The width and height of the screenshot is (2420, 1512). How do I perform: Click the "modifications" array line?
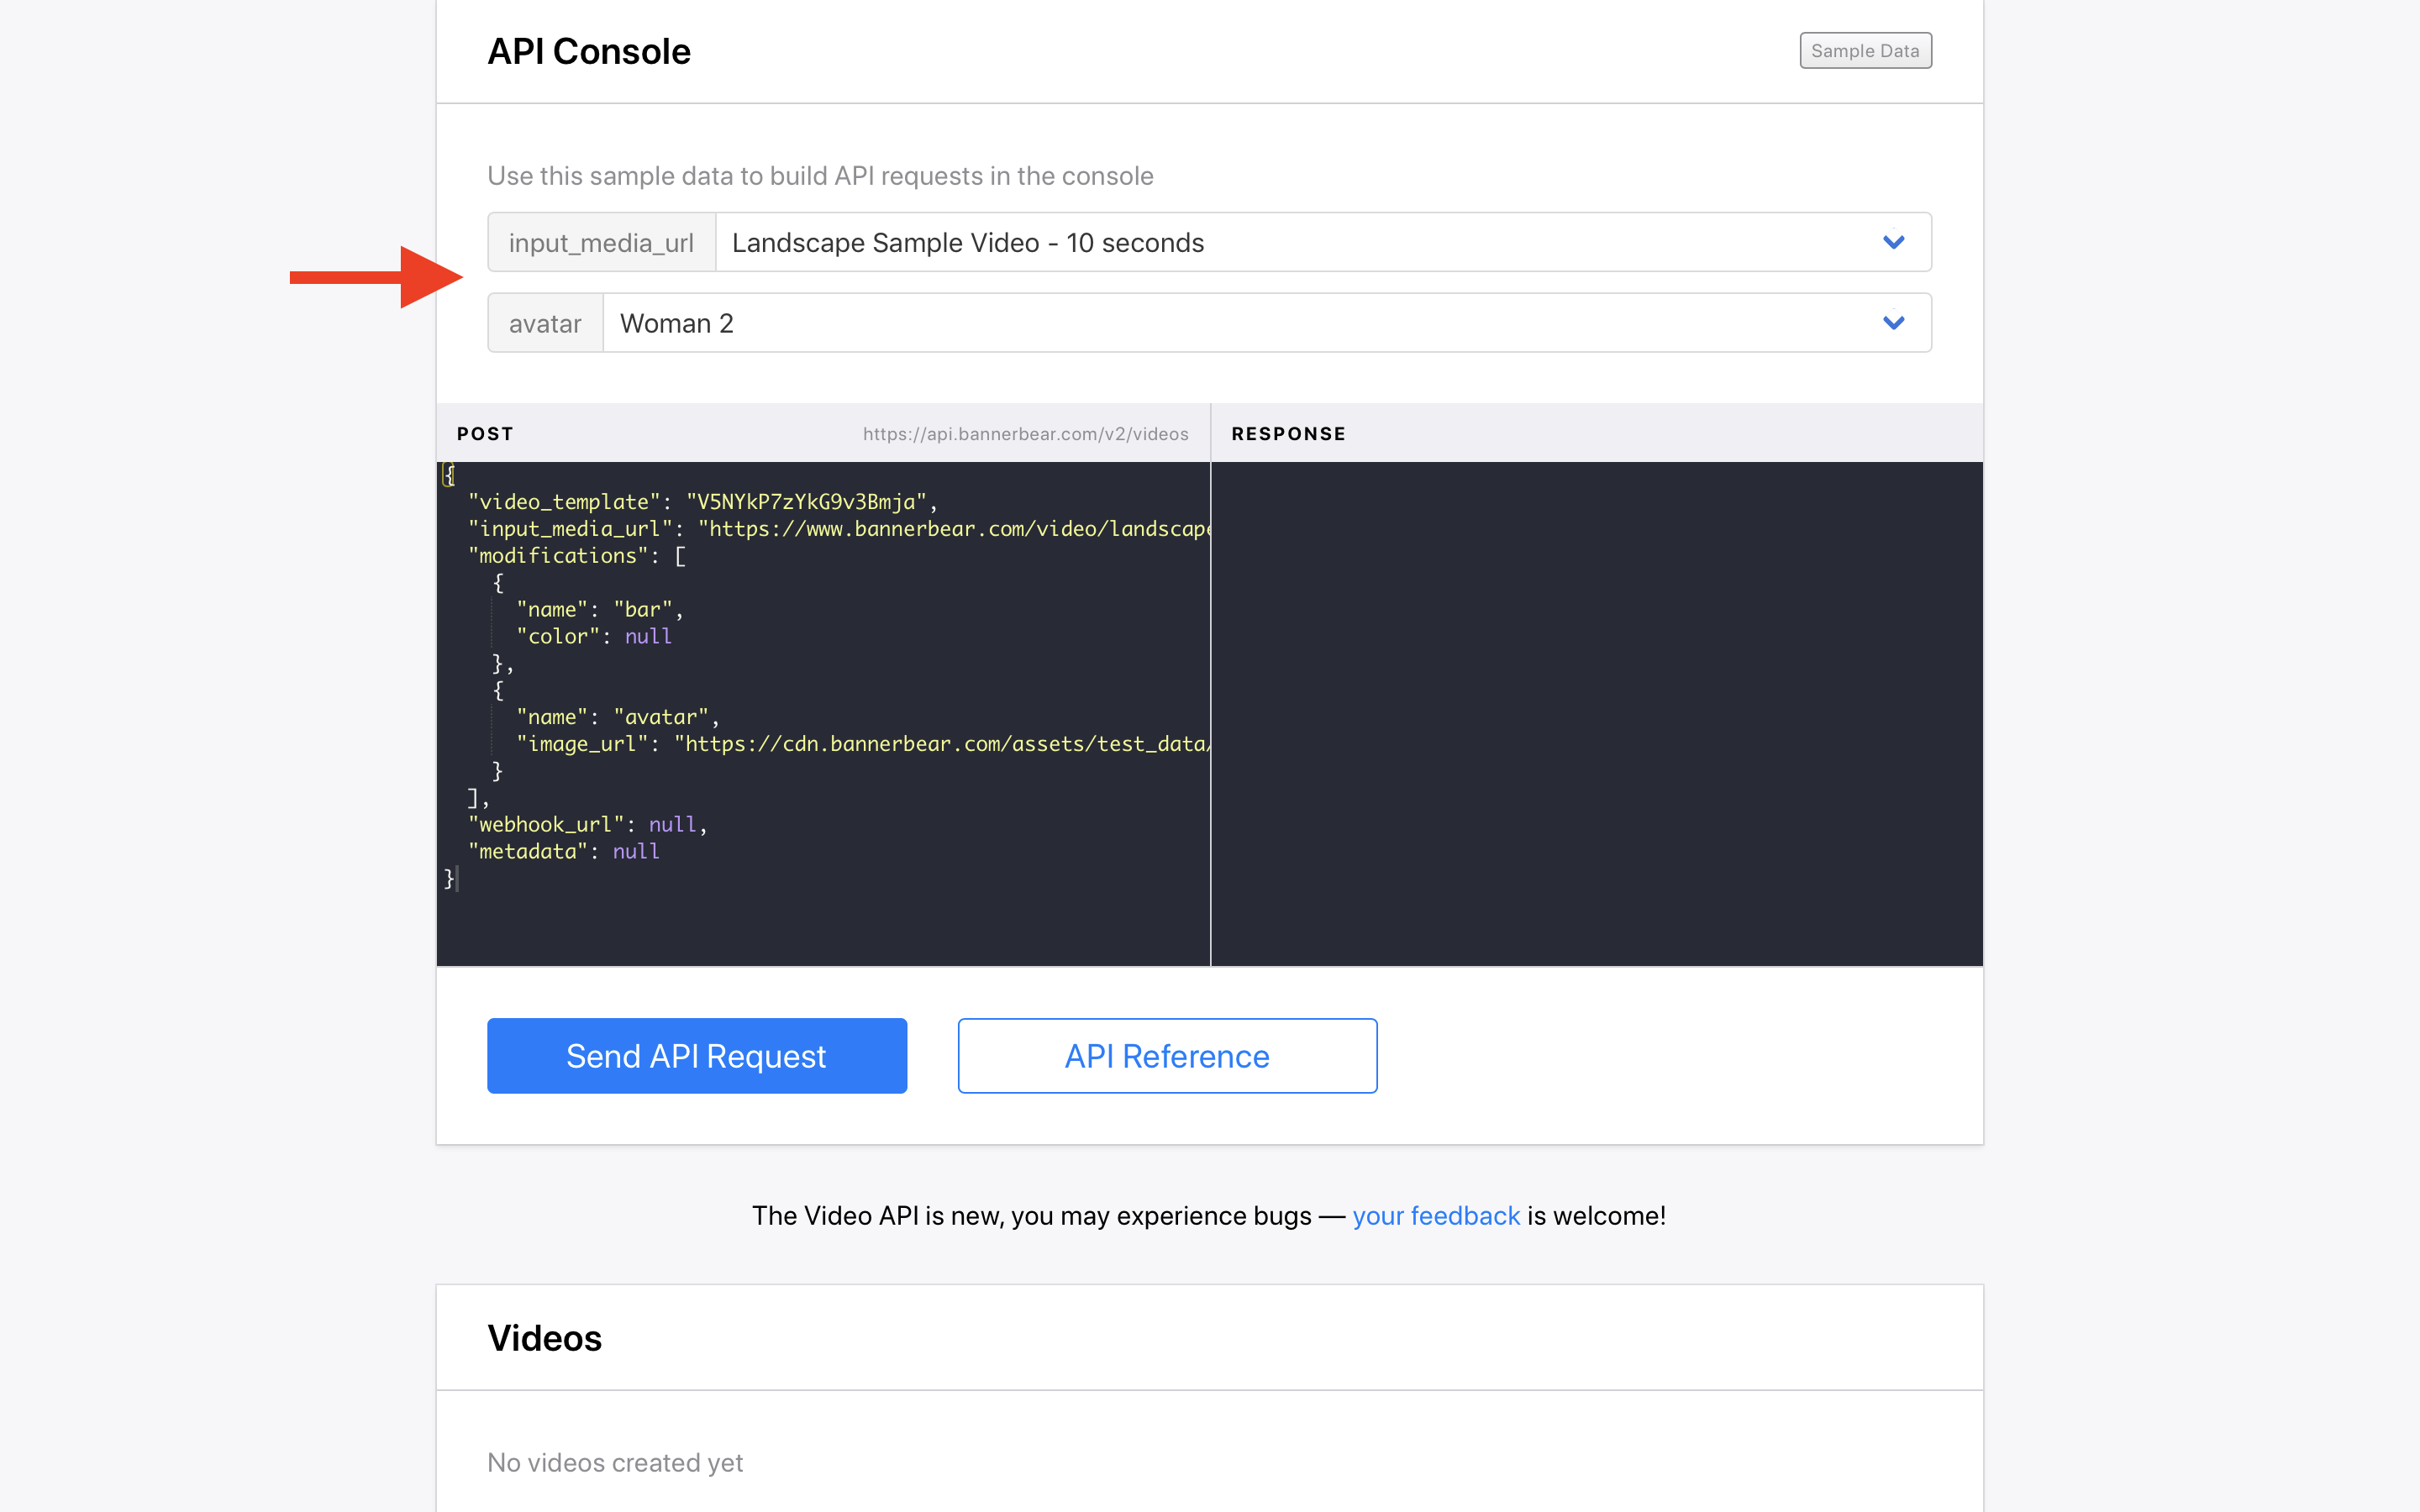point(576,556)
